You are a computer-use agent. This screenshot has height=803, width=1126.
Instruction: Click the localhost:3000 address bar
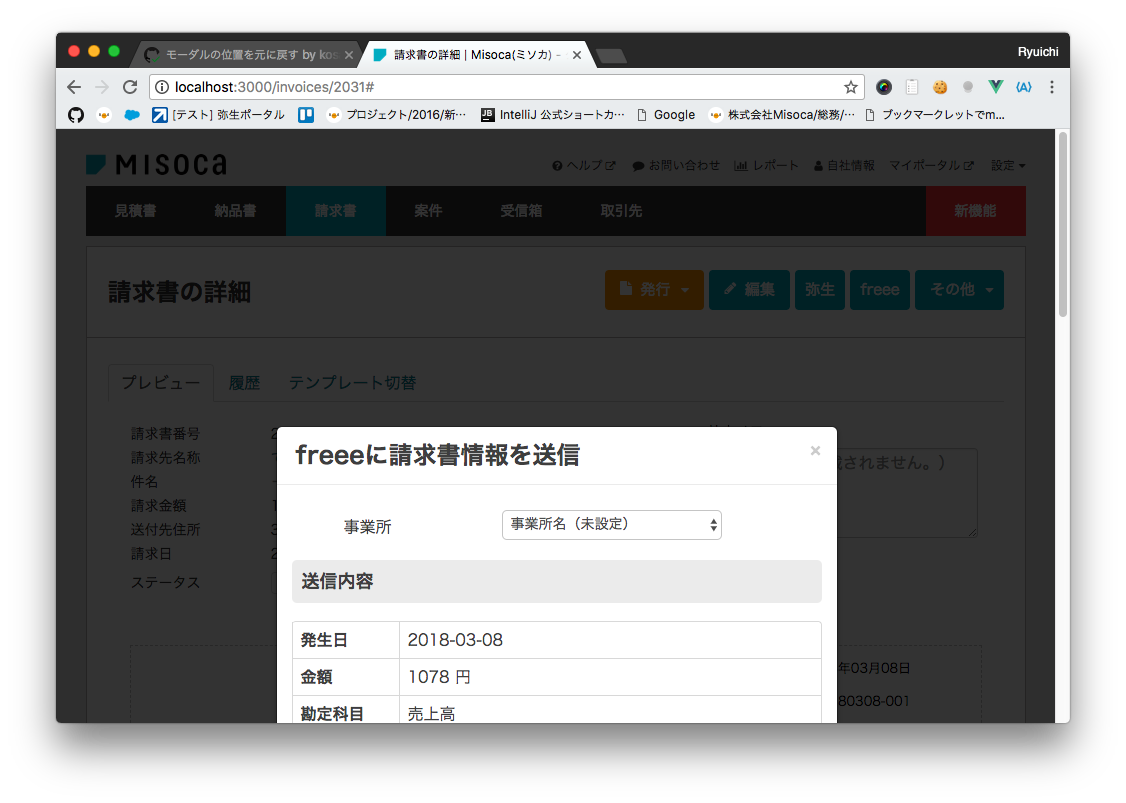point(506,87)
